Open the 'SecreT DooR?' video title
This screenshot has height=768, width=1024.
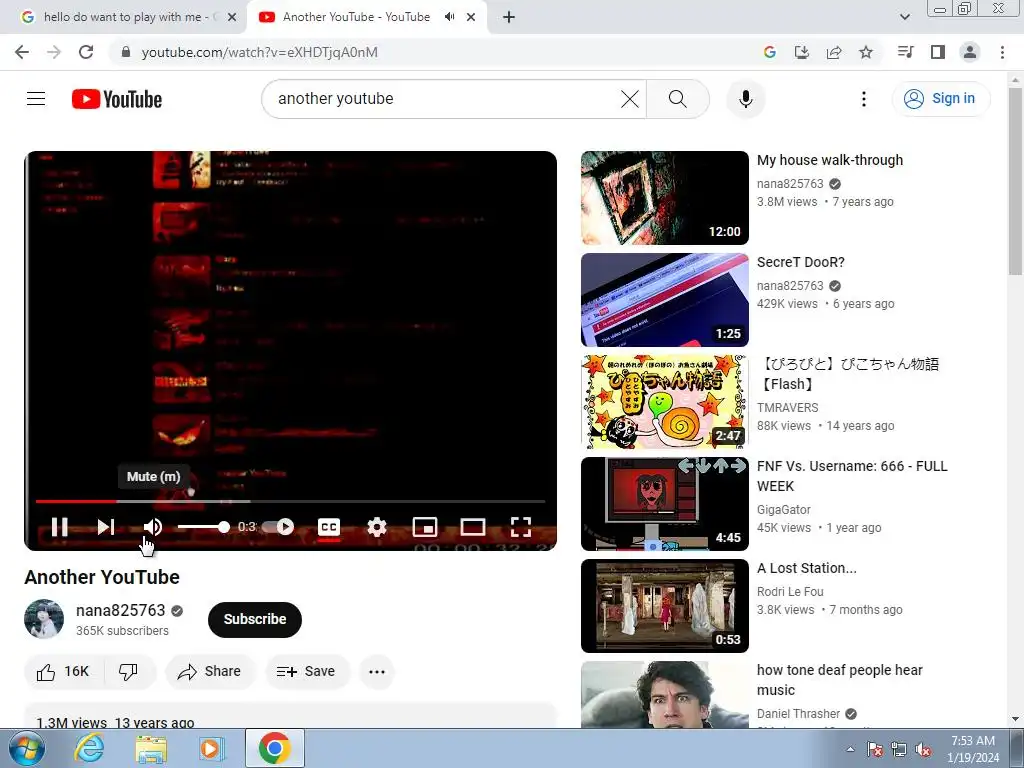click(x=800, y=262)
